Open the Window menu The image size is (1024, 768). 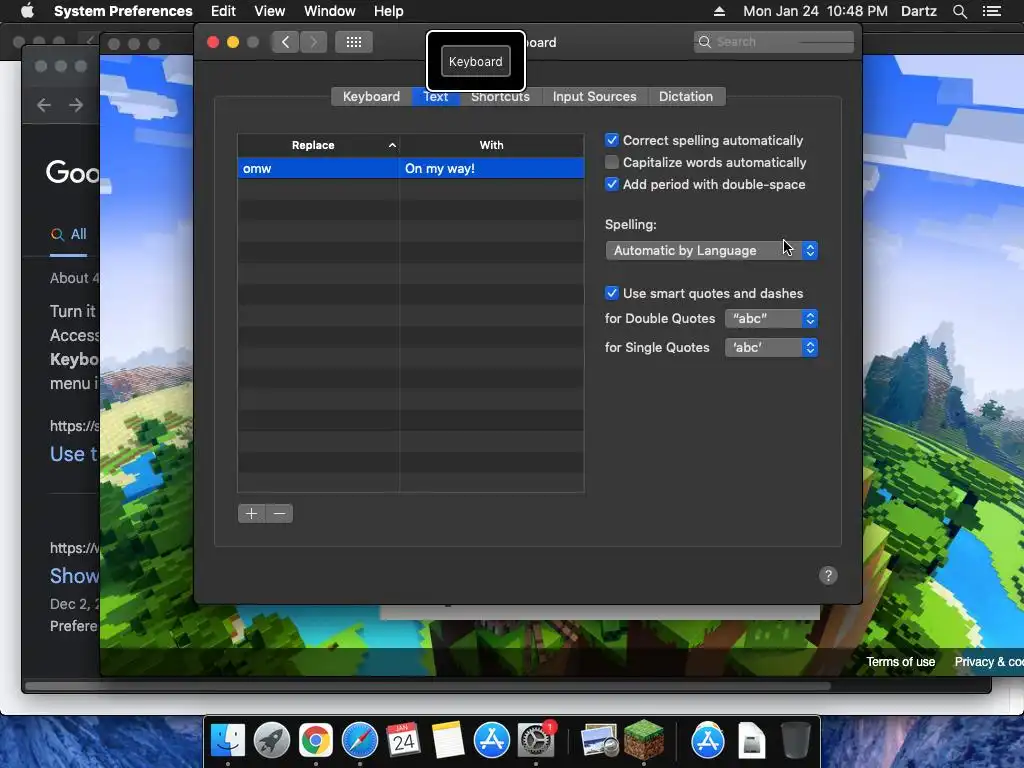pos(330,11)
